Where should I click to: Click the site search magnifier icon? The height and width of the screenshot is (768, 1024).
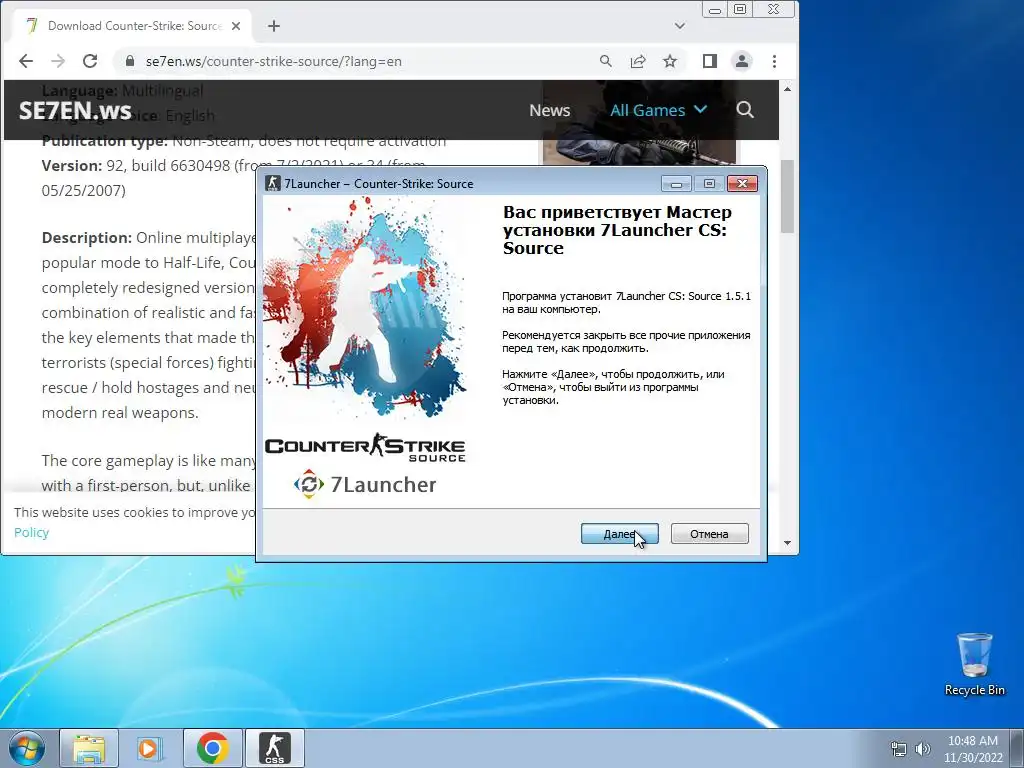745,110
